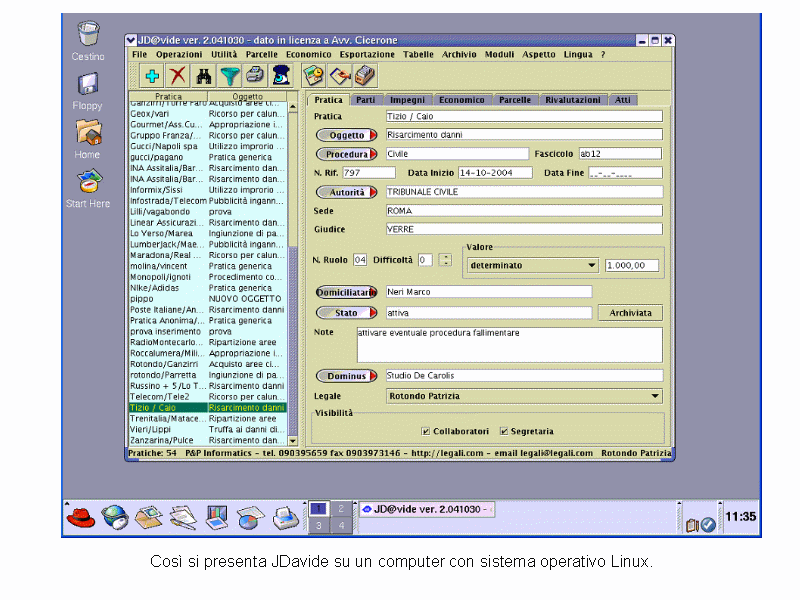Click the clipboard tray icon

pyautogui.click(x=692, y=525)
